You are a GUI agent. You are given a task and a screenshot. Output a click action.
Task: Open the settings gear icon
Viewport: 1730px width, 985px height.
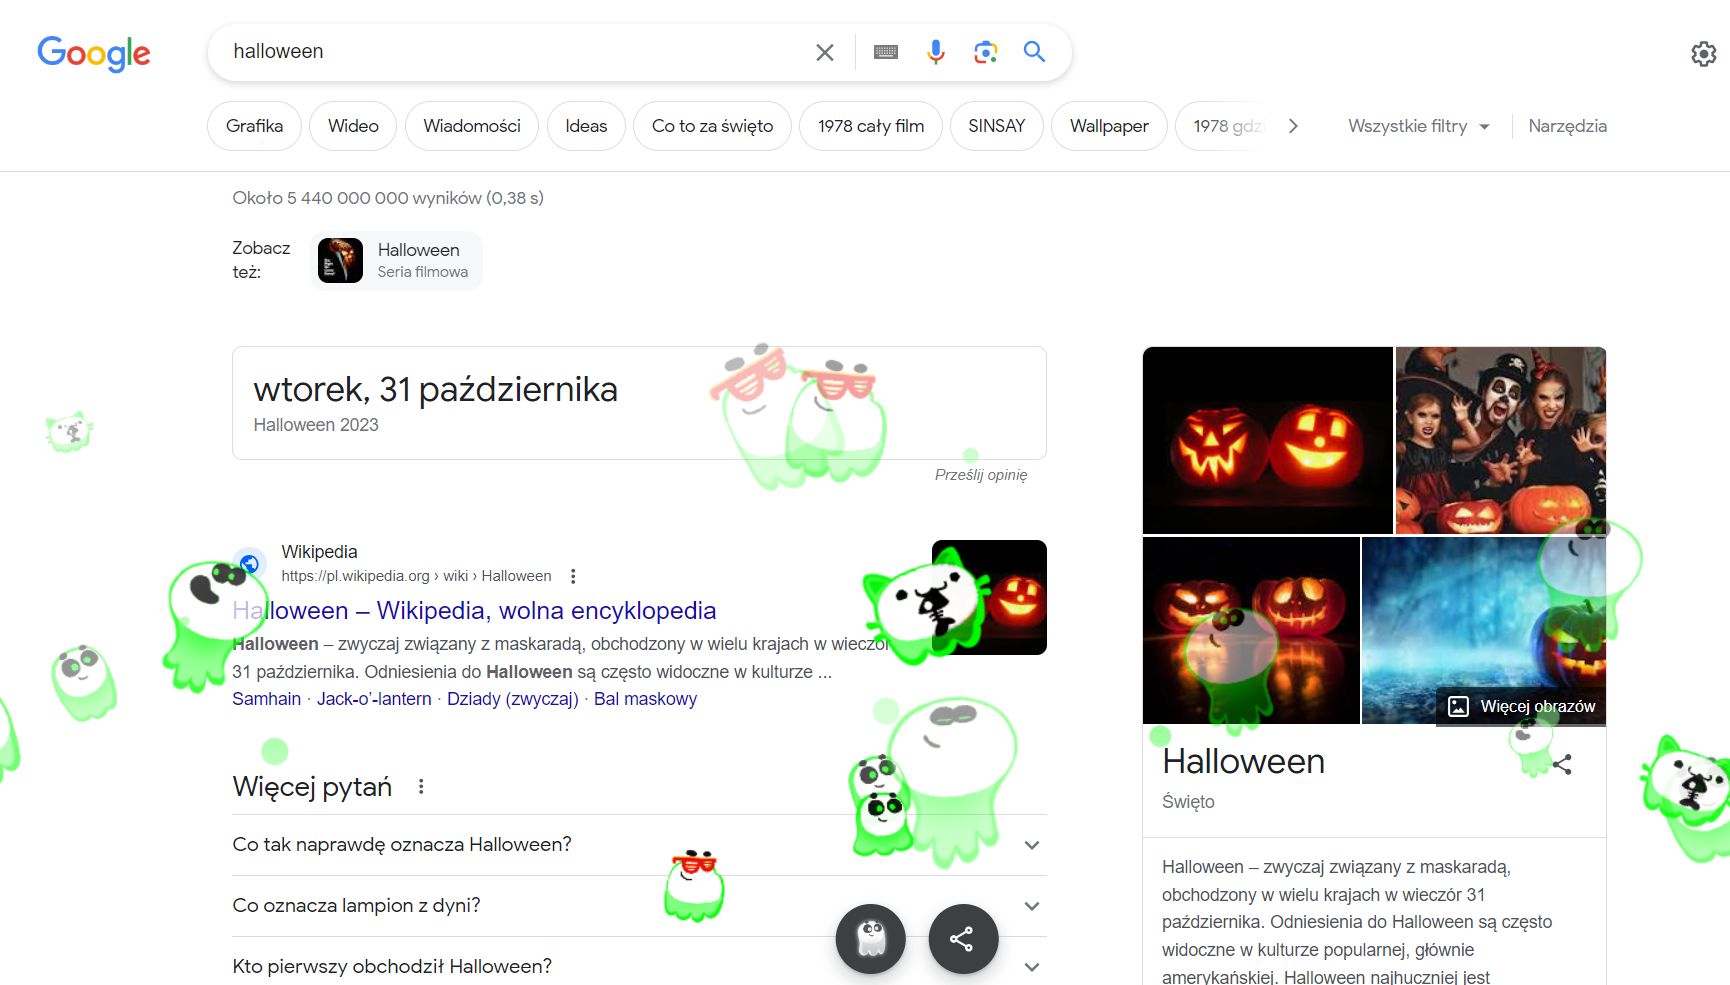pyautogui.click(x=1703, y=54)
